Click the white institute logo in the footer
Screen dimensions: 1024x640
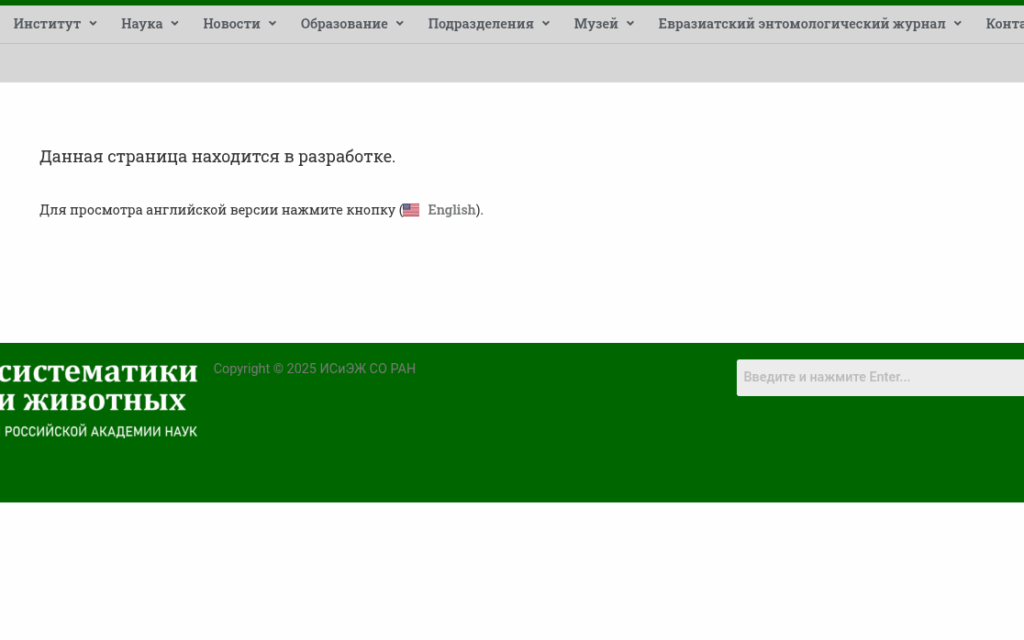point(98,400)
